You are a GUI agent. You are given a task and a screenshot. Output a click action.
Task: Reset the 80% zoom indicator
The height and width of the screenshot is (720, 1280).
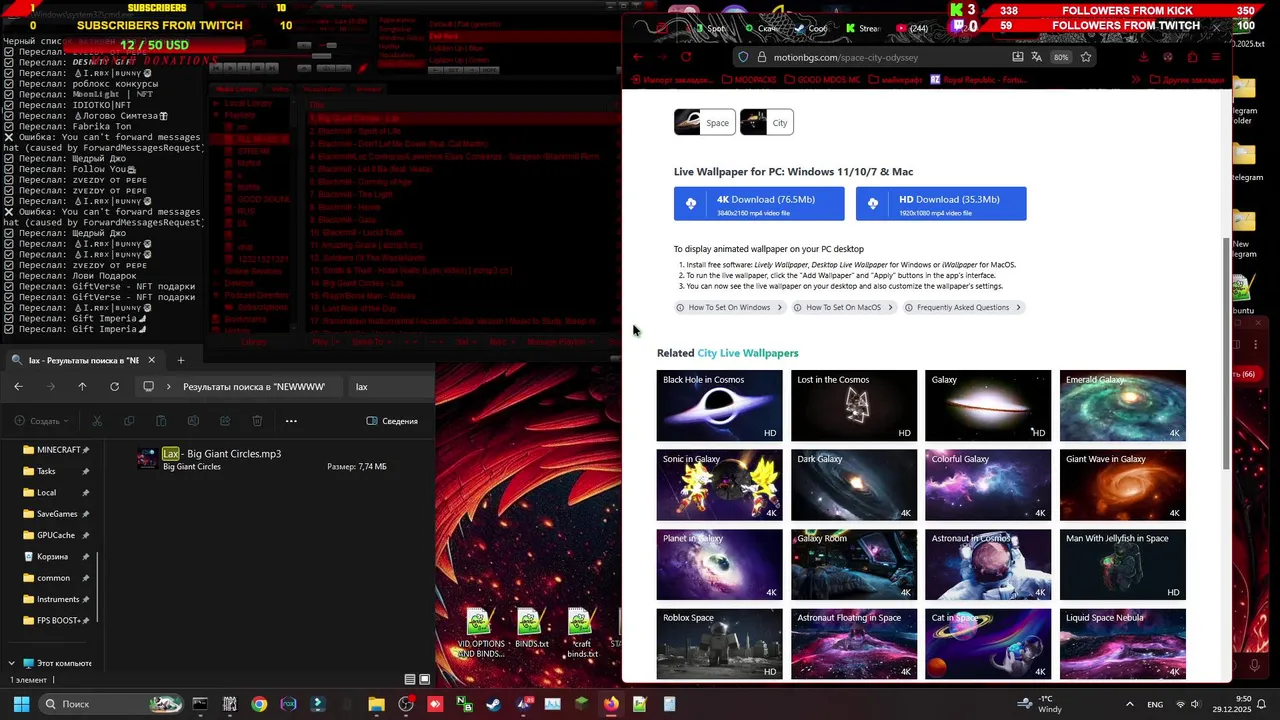(1061, 57)
